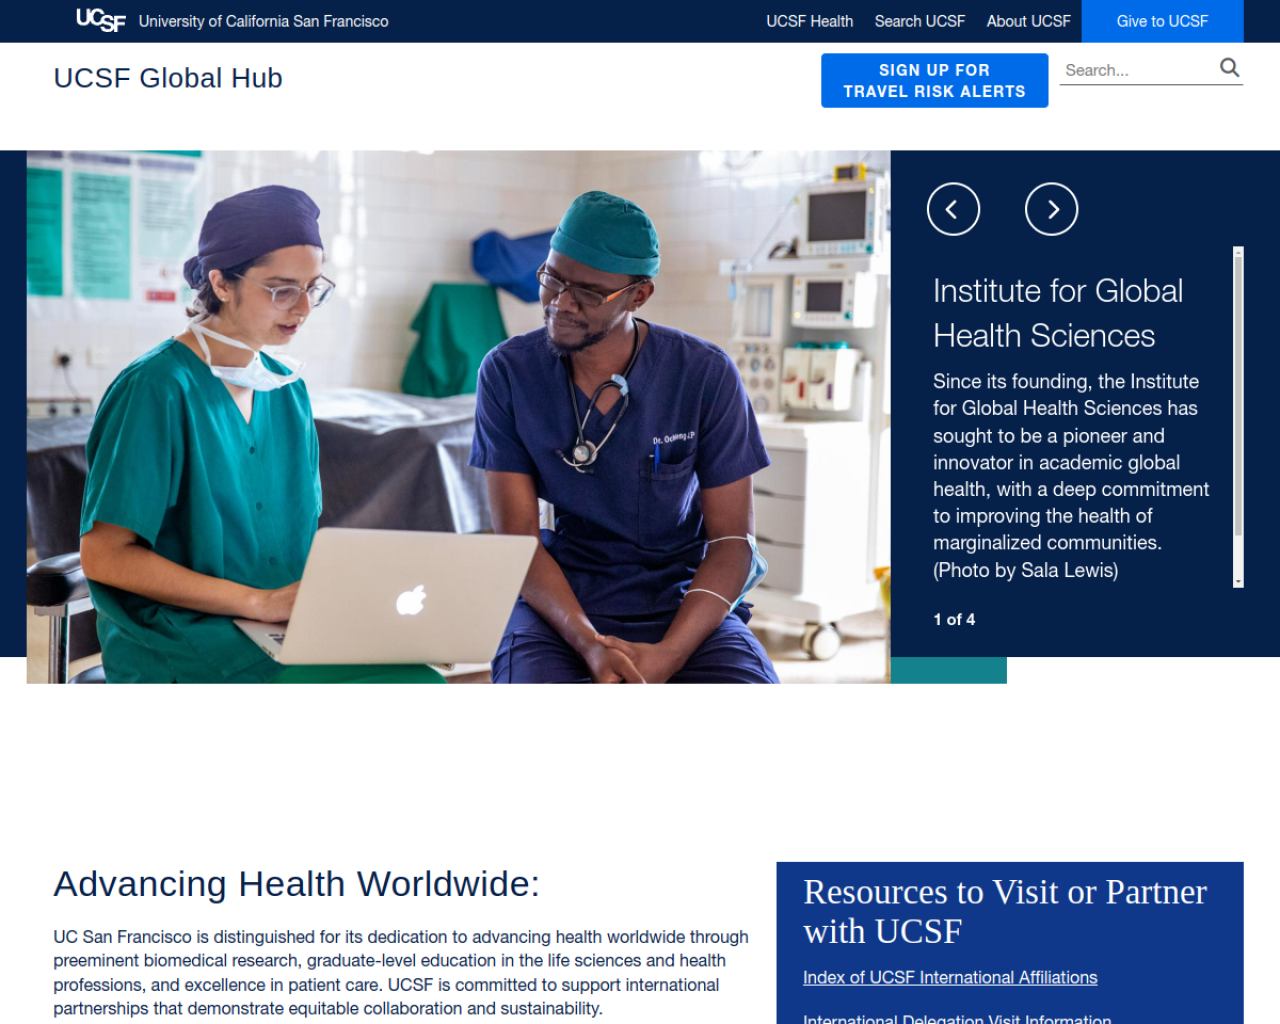The width and height of the screenshot is (1280, 1024).
Task: Click Sign Up for Travel Risk Alerts
Action: point(934,80)
